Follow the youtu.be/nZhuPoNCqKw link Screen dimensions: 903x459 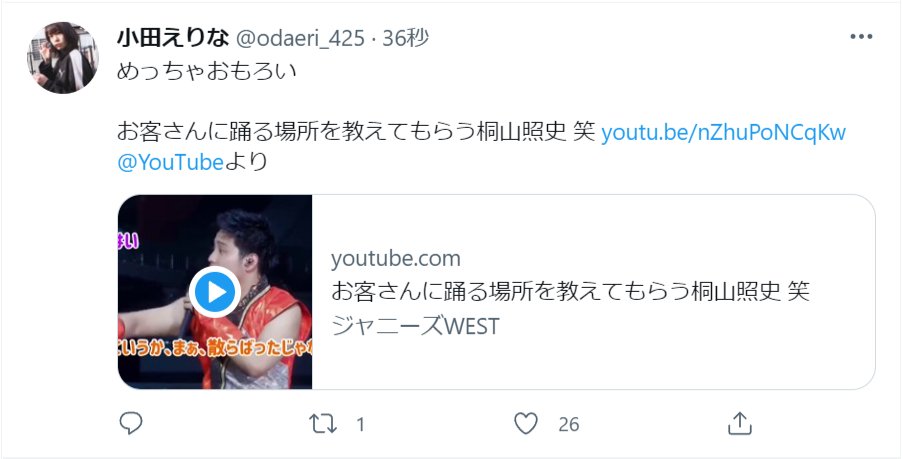[x=723, y=132]
